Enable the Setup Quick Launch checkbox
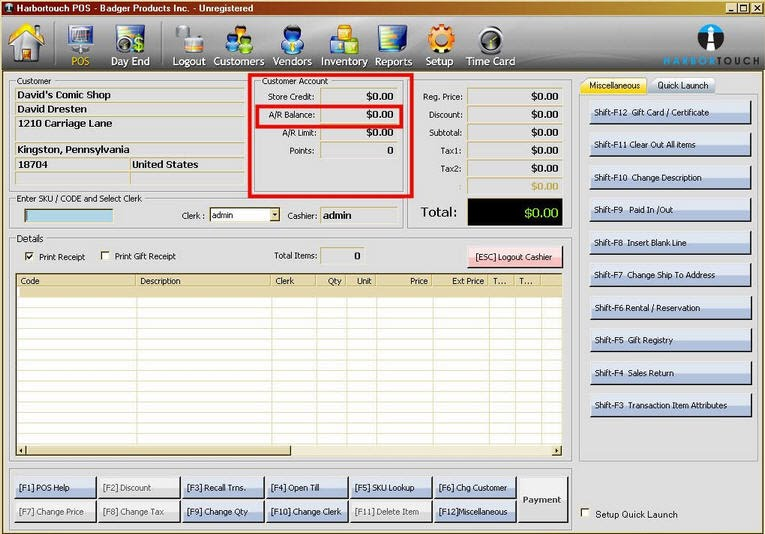 click(x=586, y=514)
